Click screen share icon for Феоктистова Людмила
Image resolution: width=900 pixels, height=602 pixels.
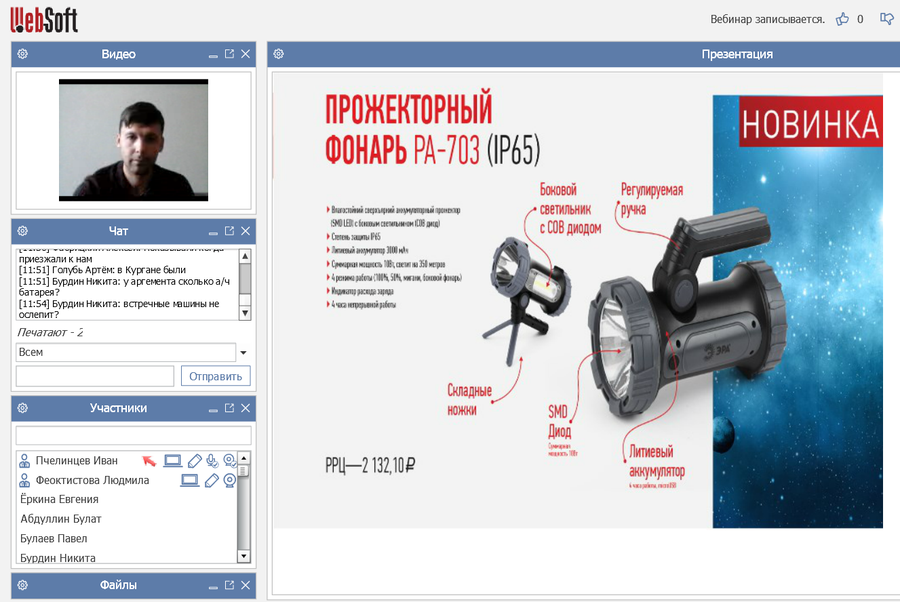tap(189, 480)
